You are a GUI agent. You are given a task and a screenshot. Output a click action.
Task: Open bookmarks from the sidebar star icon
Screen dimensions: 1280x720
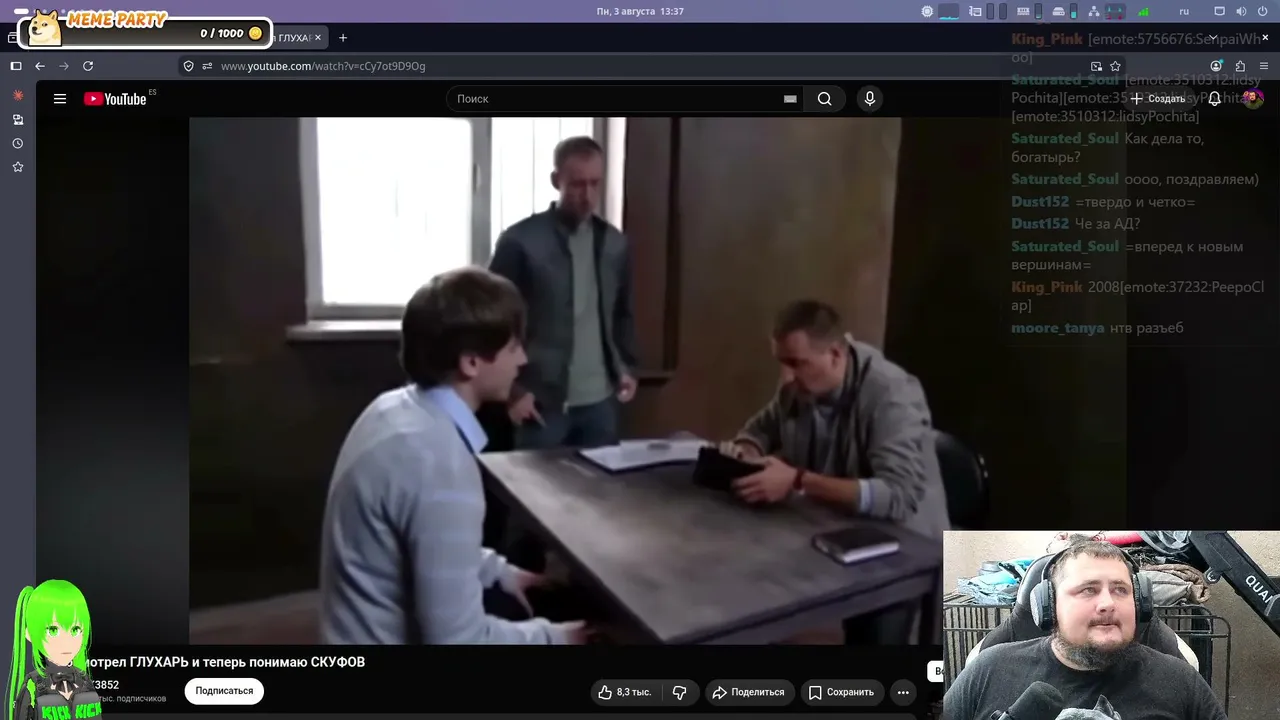[17, 167]
